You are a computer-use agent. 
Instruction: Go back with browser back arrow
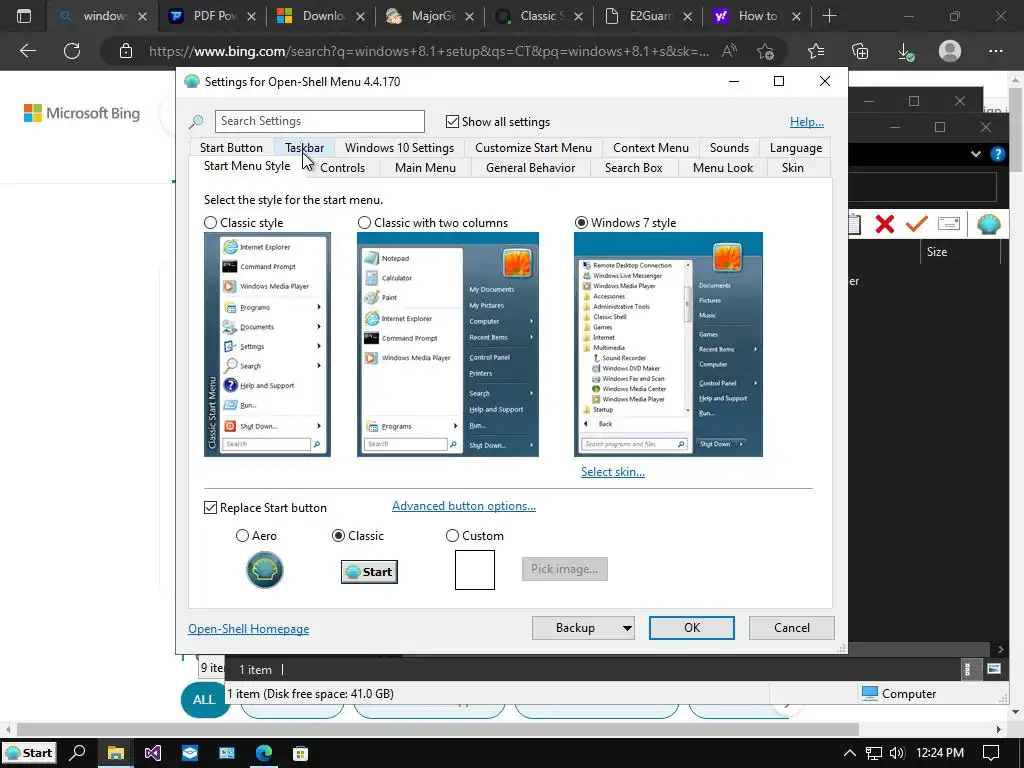click(27, 51)
